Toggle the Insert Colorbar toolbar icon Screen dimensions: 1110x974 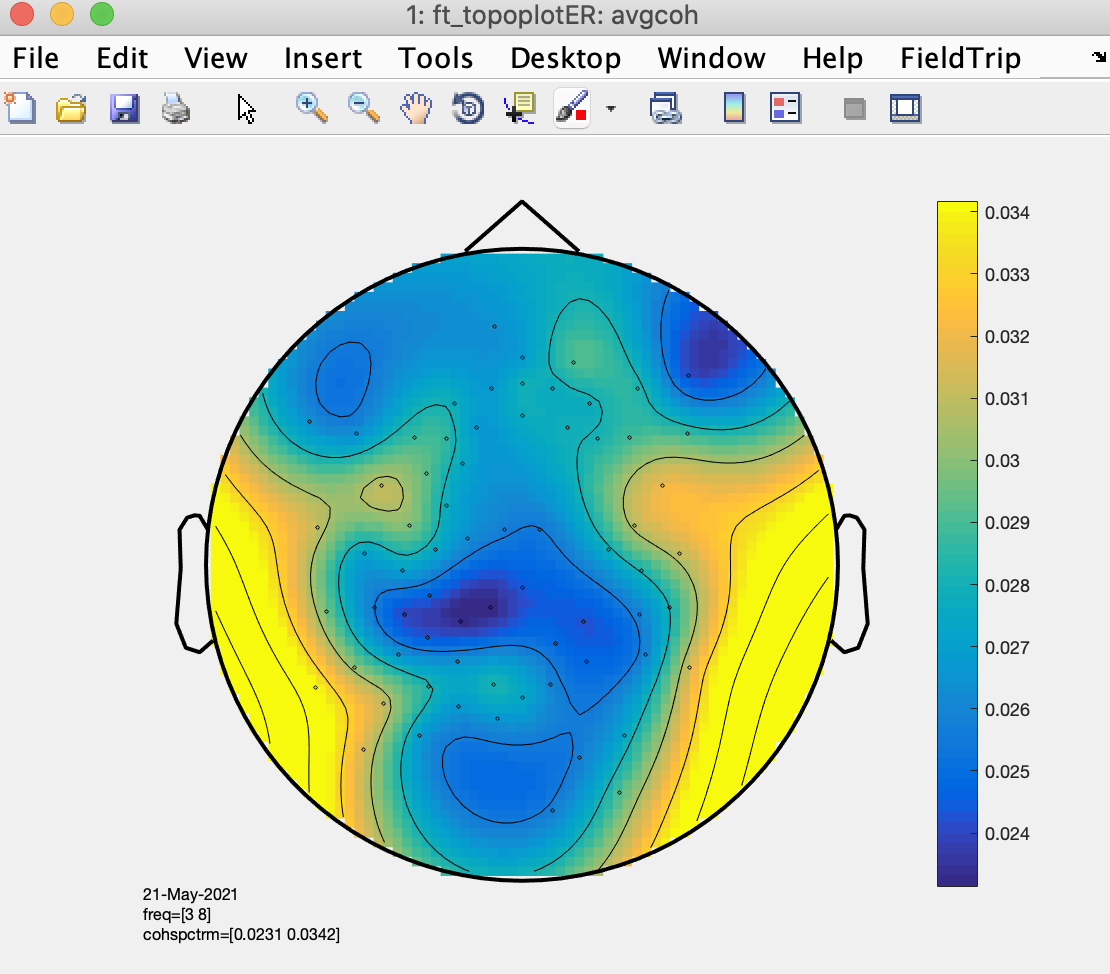(734, 107)
